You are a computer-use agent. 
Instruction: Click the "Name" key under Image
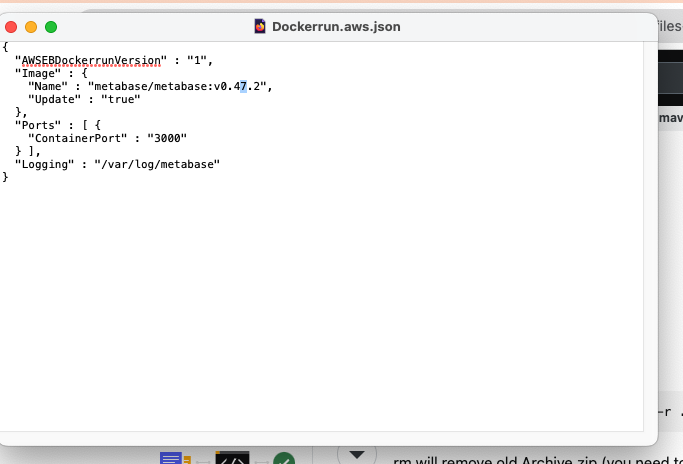click(48, 87)
